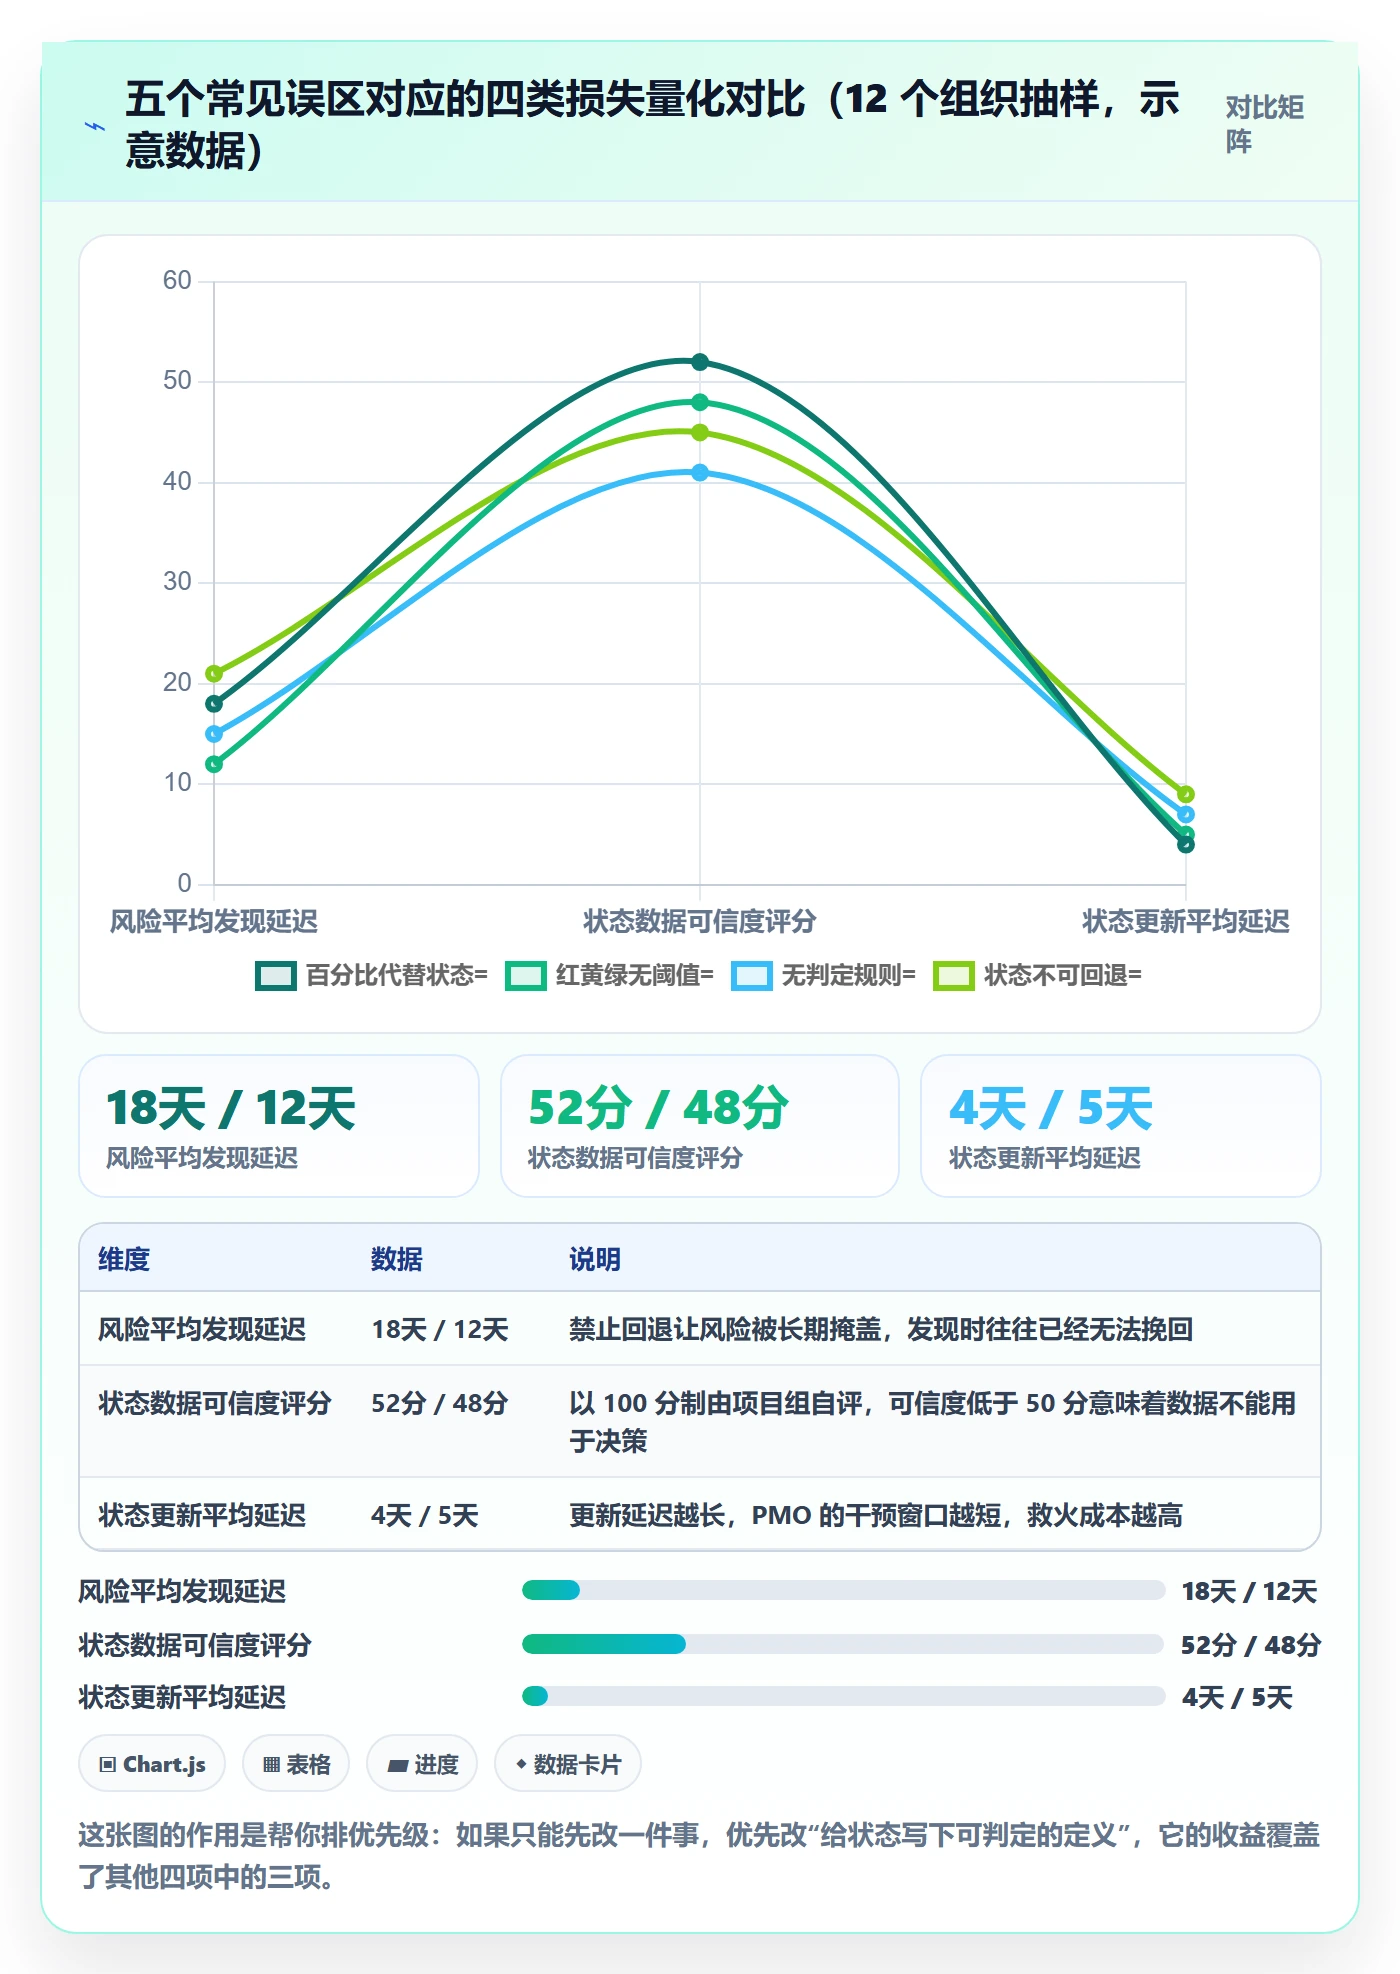Viewport: 1400px width, 1974px height.
Task: Click the 对比矩阵 label in header
Action: [x=1264, y=124]
